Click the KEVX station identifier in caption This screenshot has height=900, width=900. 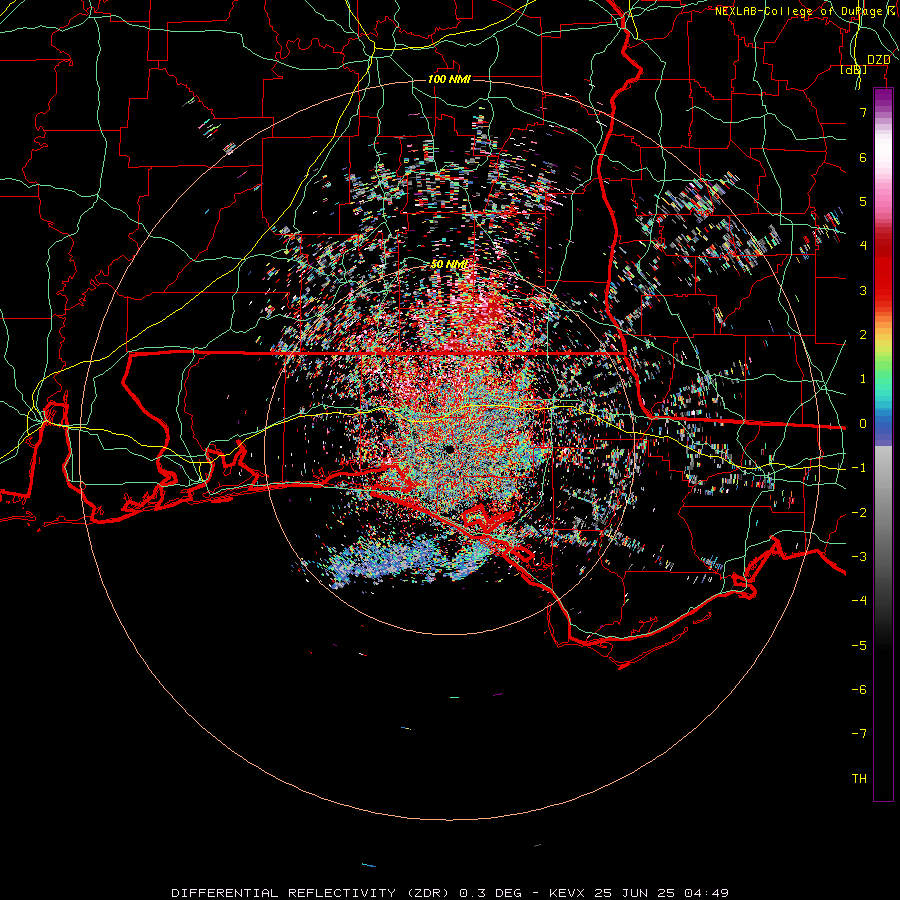567,893
